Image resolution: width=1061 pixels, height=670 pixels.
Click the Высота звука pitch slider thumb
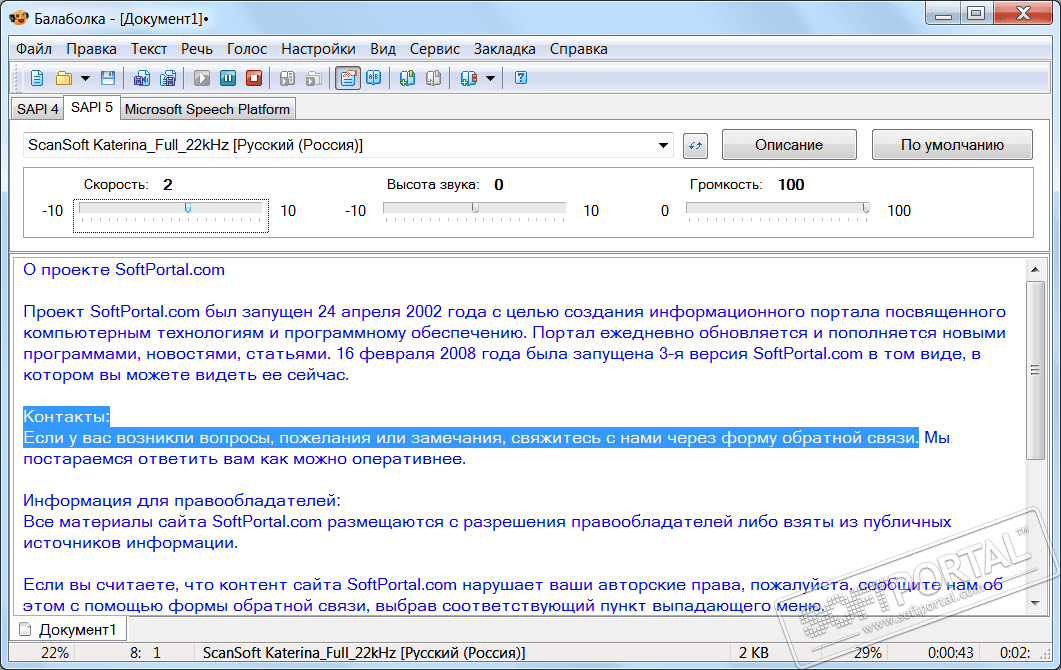pos(475,208)
